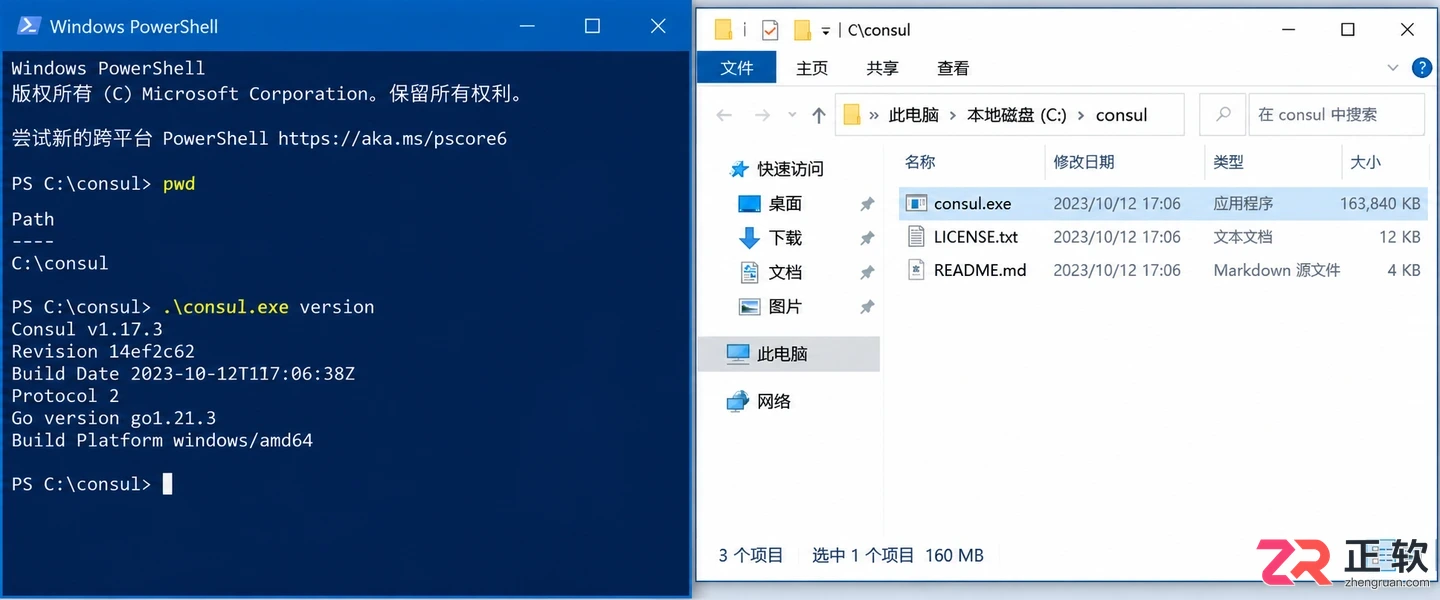
Task: Sort files by the 修改日期 column header
Action: (1084, 162)
